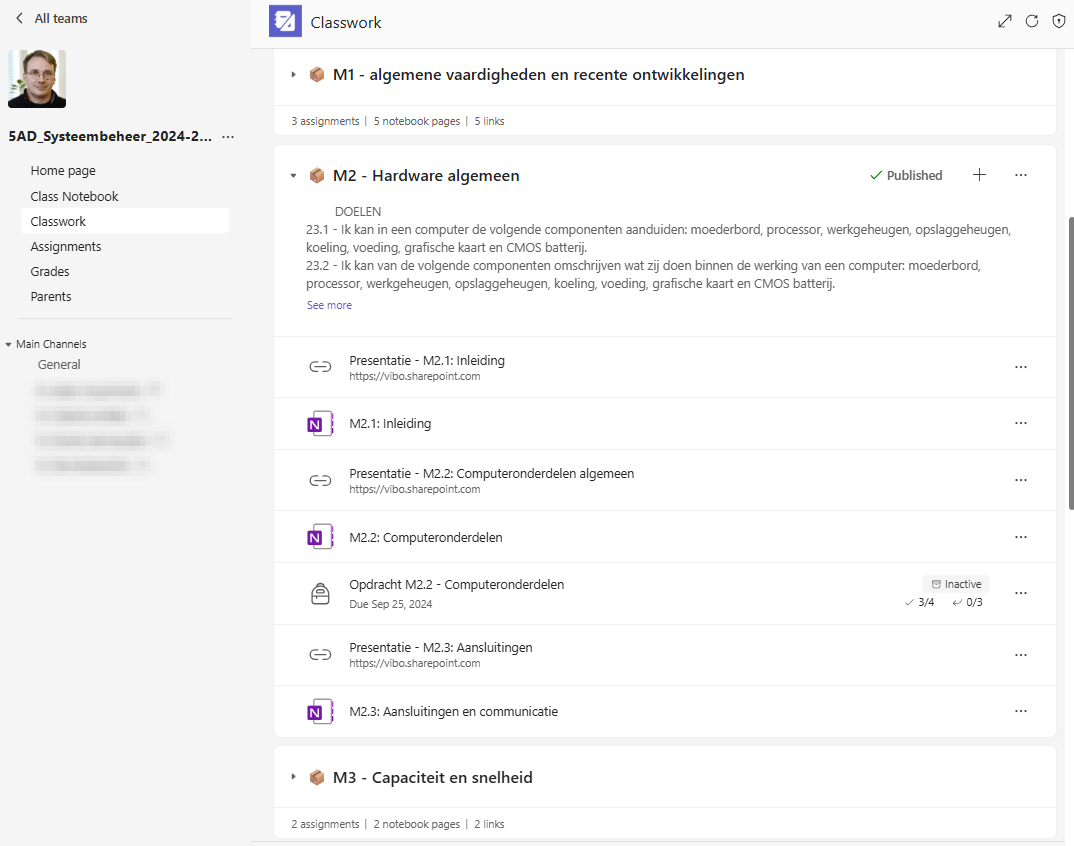Click backpack icon of Opdracht M2.2

tap(319, 593)
